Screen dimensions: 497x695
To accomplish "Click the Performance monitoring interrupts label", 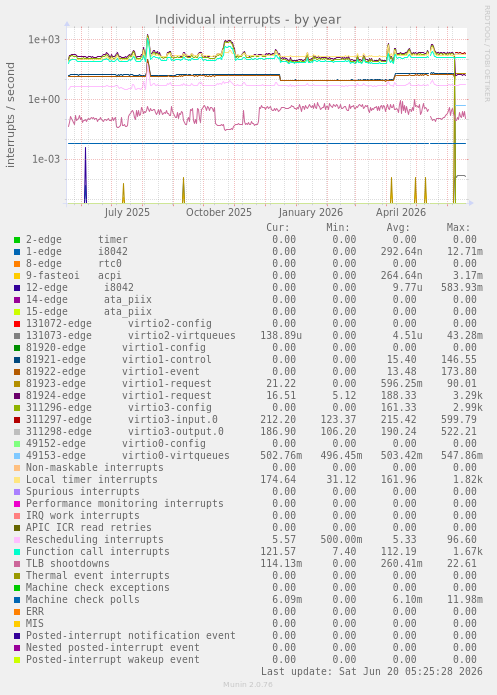I will coord(125,503).
